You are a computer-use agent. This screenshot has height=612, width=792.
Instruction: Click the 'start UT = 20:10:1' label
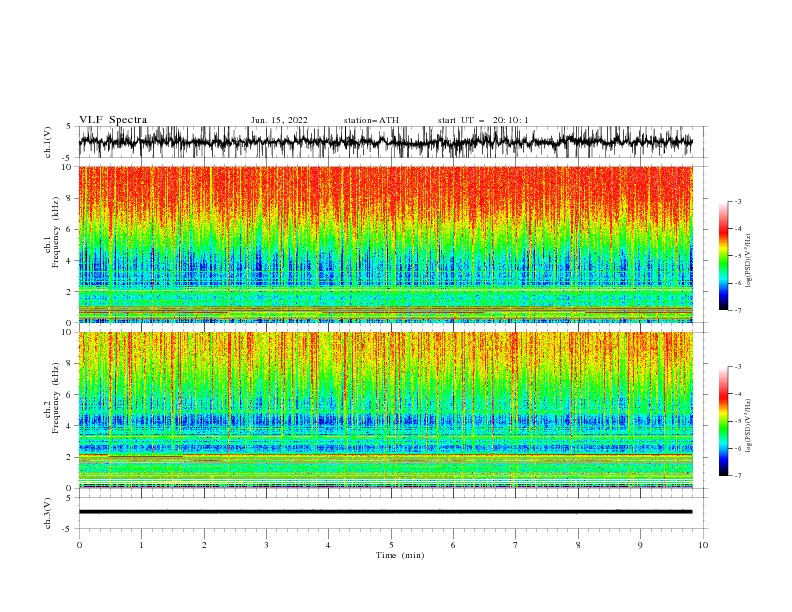[483, 120]
